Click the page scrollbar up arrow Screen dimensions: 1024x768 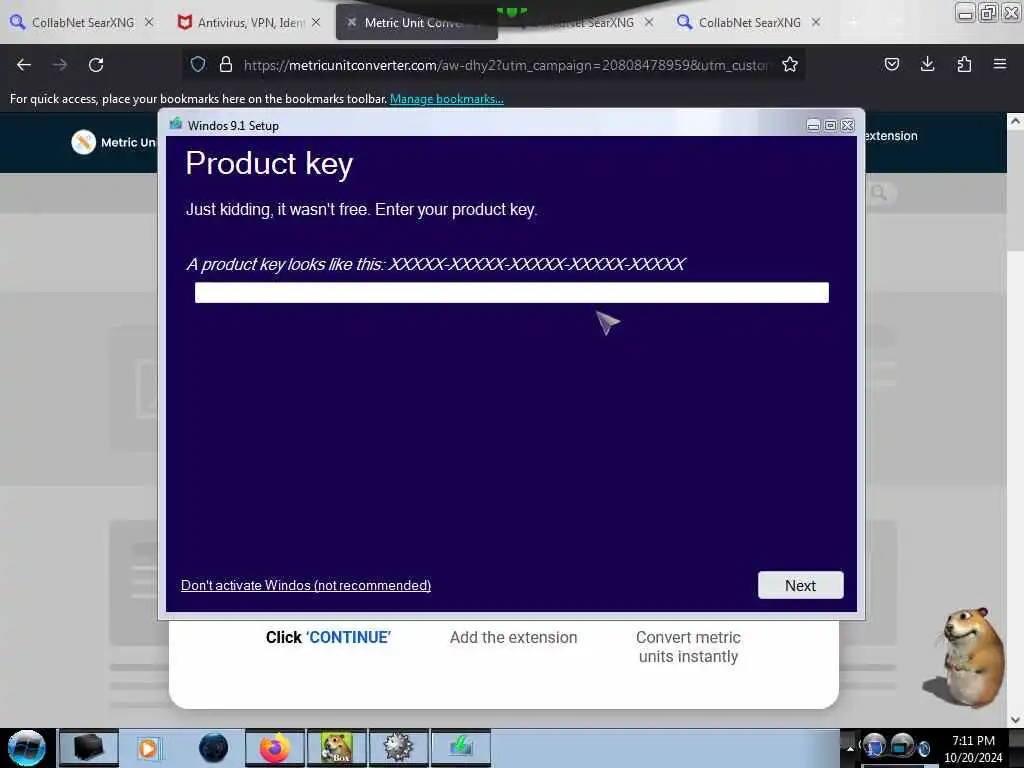pos(1015,121)
